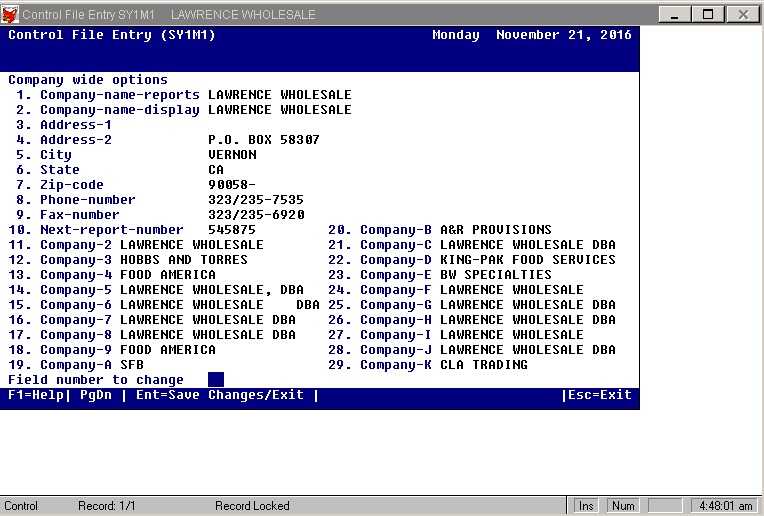Viewport: 764px width, 516px height.
Task: Select the Company-H field label
Action: 396,320
